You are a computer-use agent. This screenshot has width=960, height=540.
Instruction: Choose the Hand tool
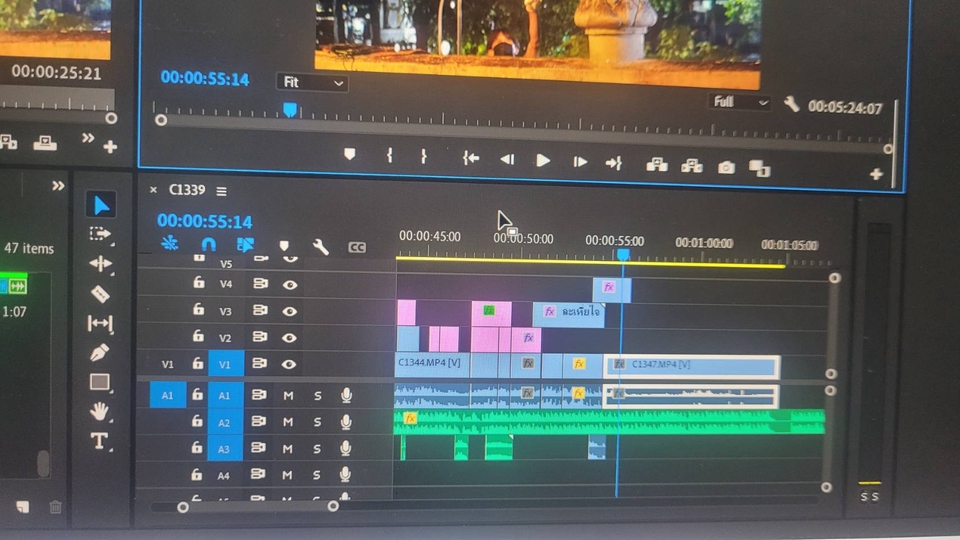tap(100, 411)
